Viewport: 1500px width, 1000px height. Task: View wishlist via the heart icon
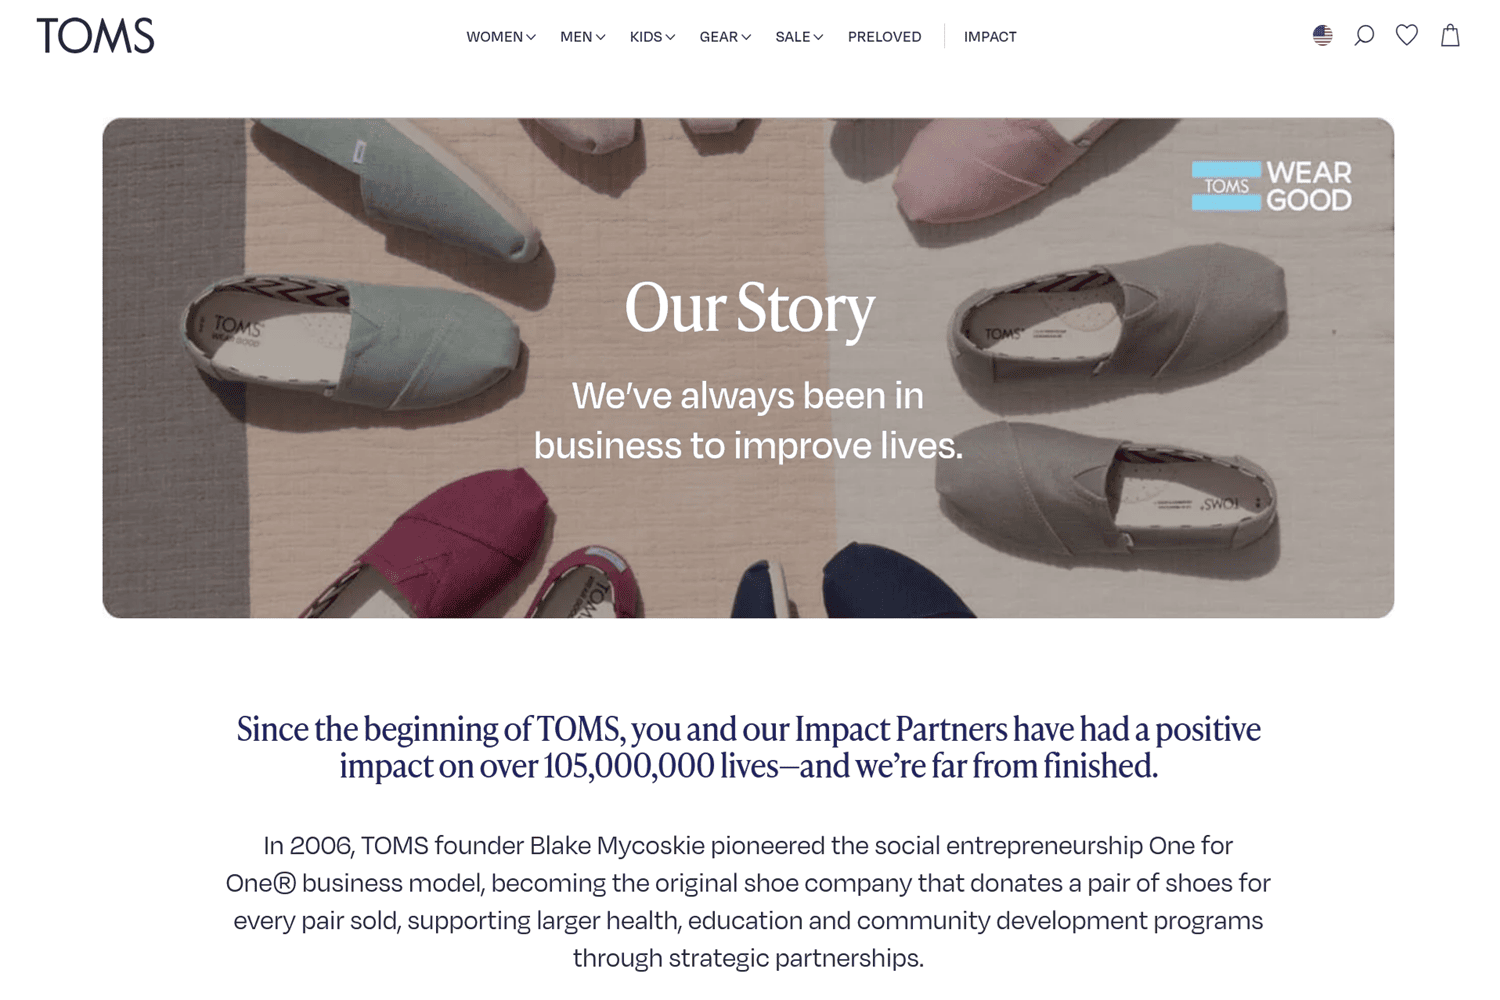(x=1407, y=35)
